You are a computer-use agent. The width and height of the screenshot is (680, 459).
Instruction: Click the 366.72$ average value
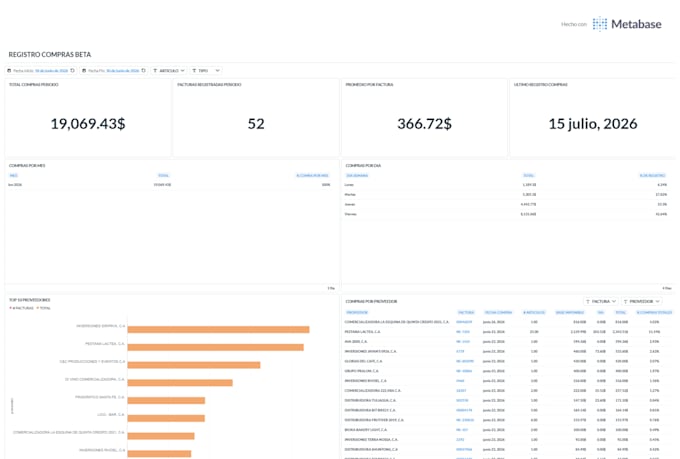(x=425, y=124)
